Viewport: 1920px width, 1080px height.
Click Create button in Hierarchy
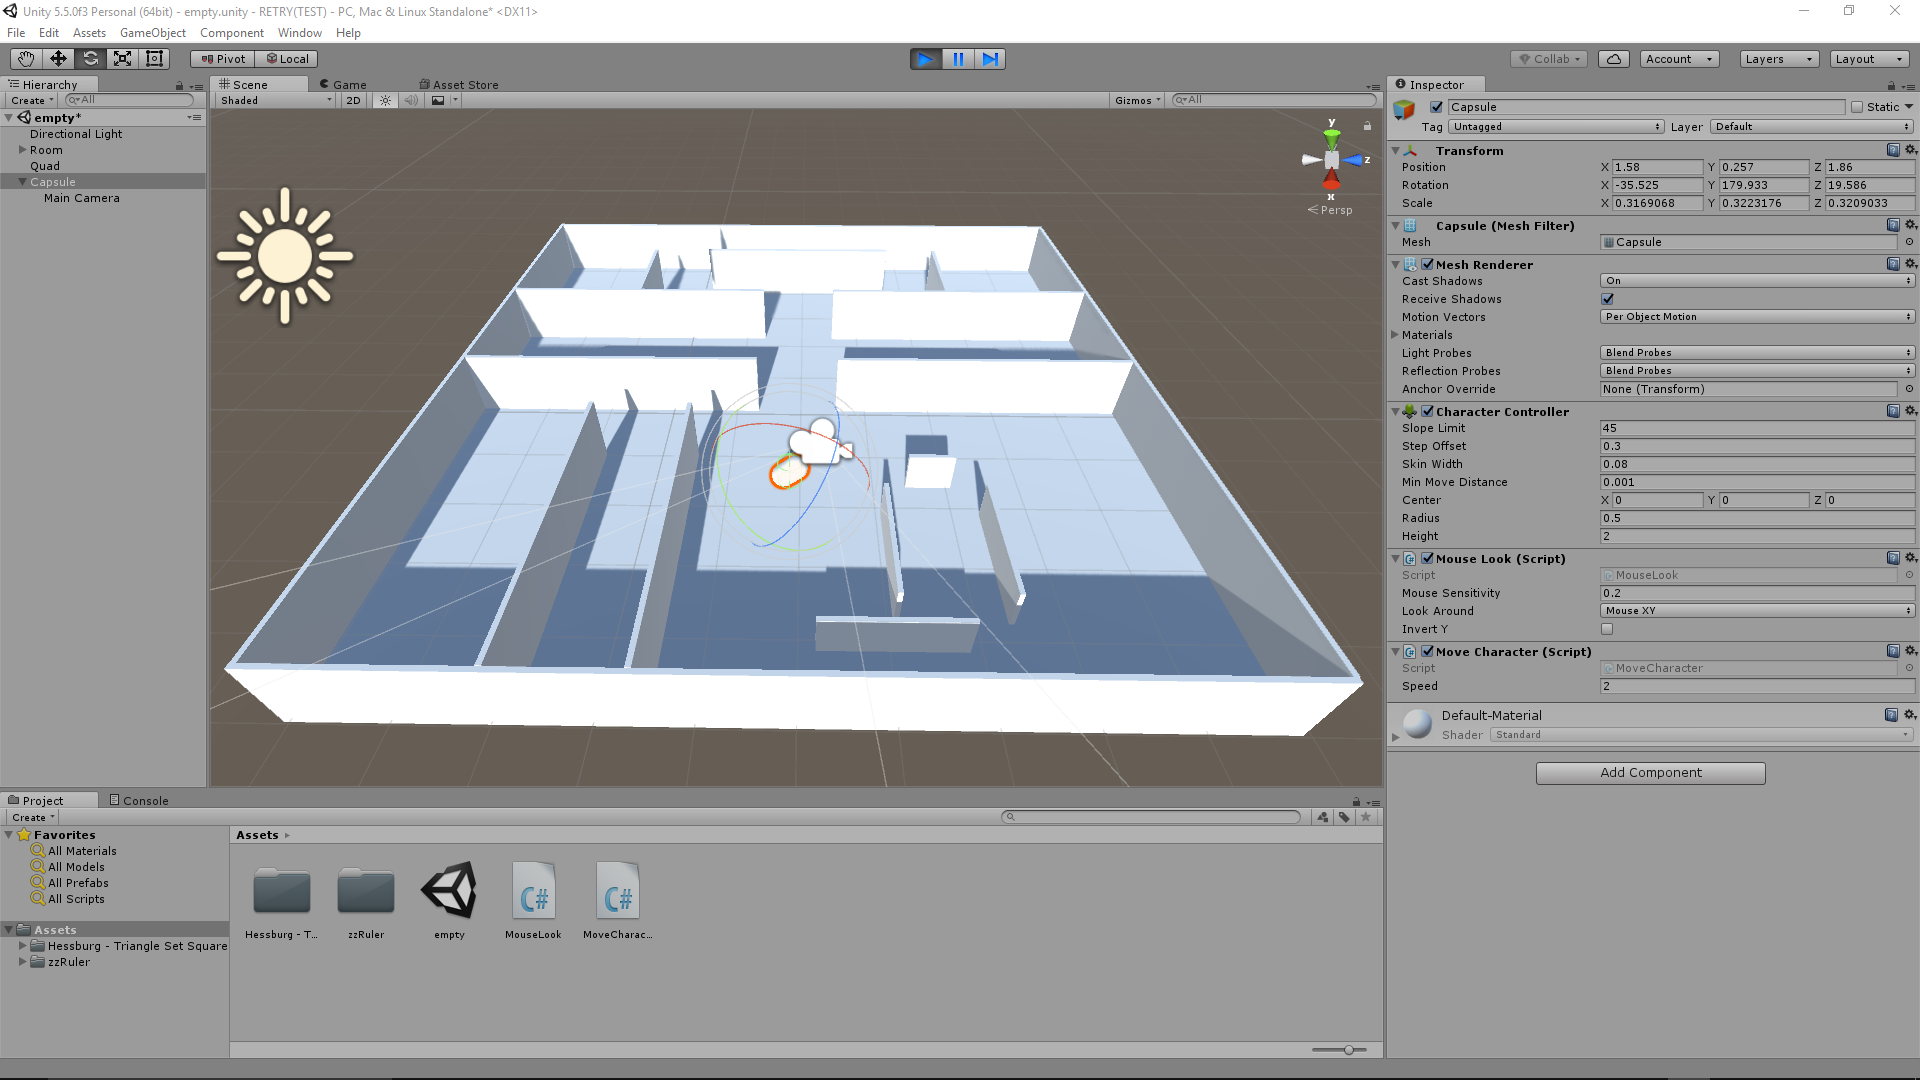tap(32, 100)
